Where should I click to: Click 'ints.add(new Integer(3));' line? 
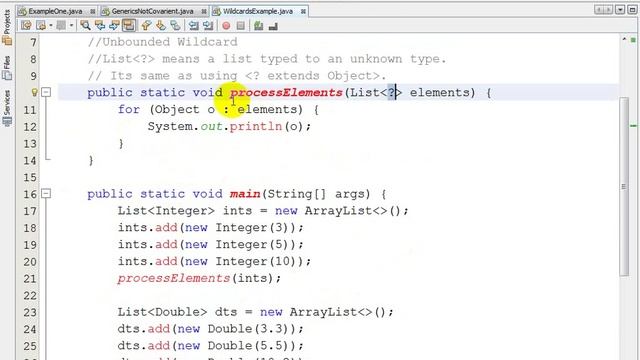(211, 228)
